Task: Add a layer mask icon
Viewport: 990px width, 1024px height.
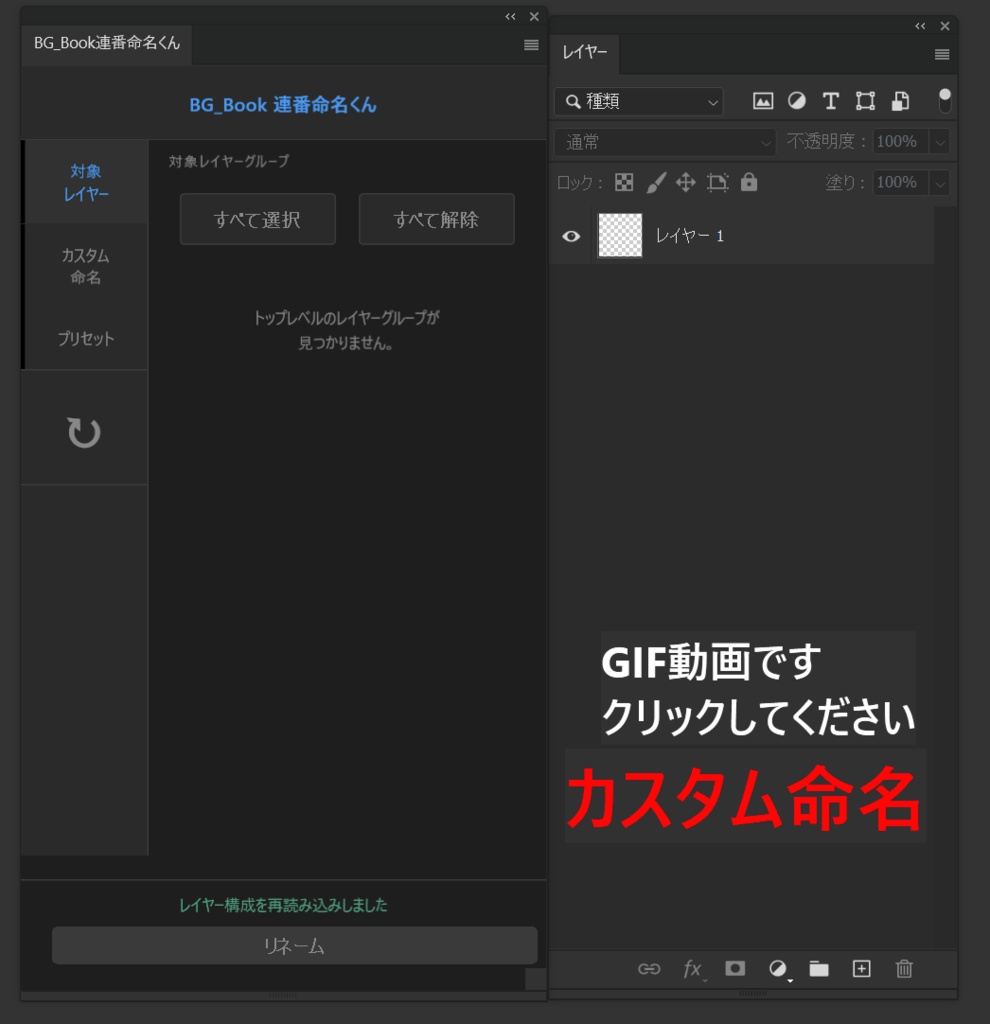Action: (735, 968)
